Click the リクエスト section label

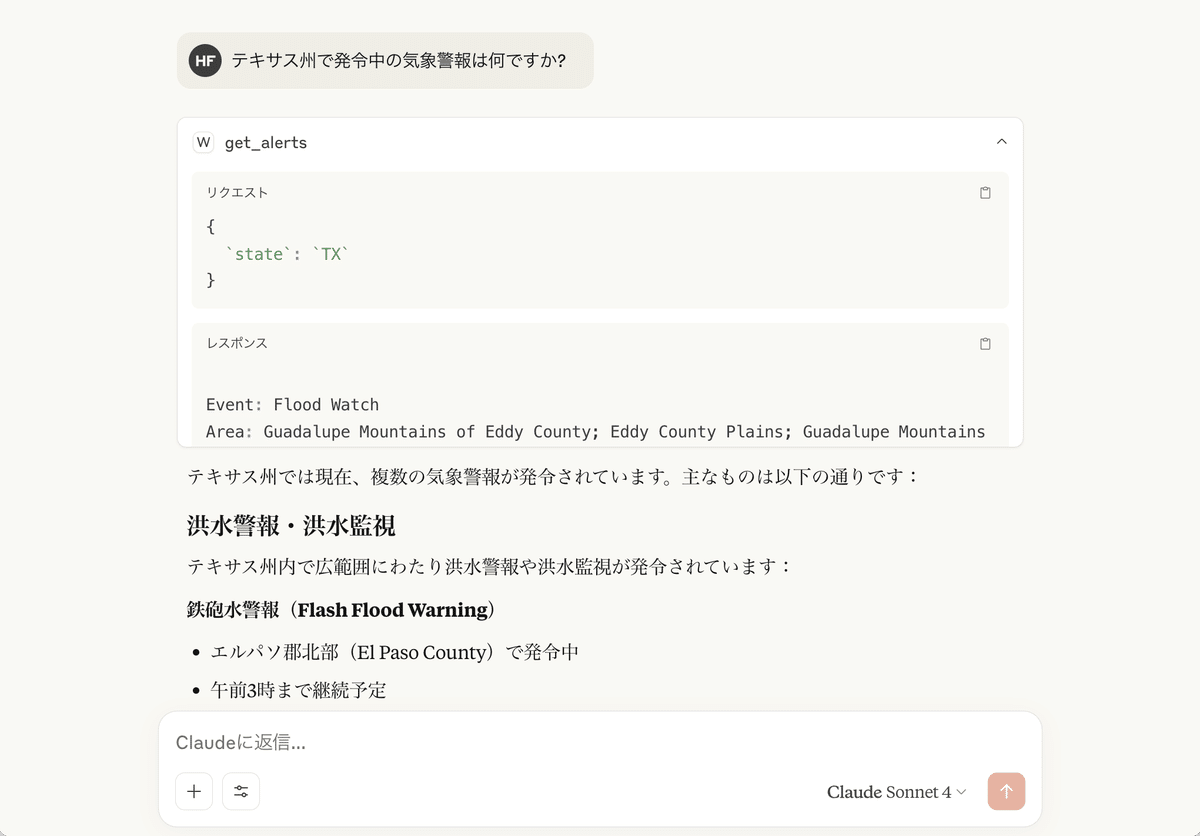(237, 192)
